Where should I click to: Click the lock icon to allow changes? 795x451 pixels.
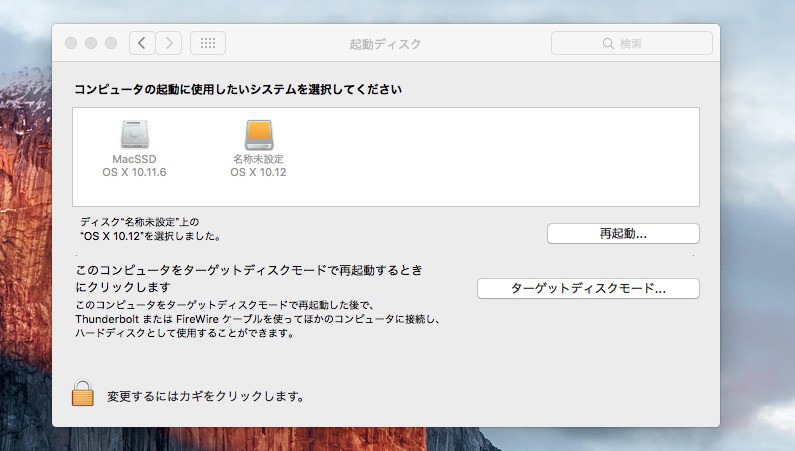(x=83, y=393)
